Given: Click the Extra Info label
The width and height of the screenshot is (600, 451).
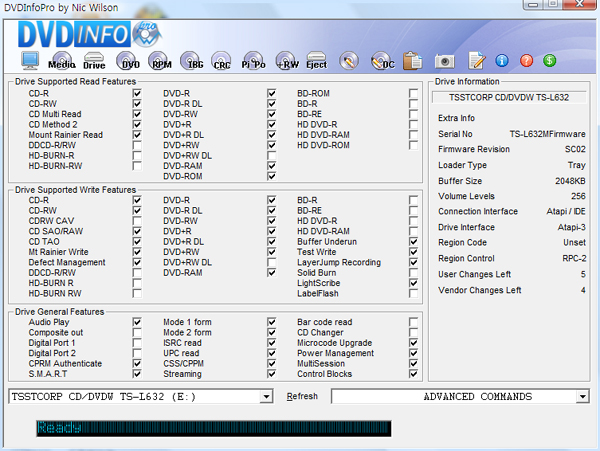Looking at the screenshot, I should pos(456,118).
